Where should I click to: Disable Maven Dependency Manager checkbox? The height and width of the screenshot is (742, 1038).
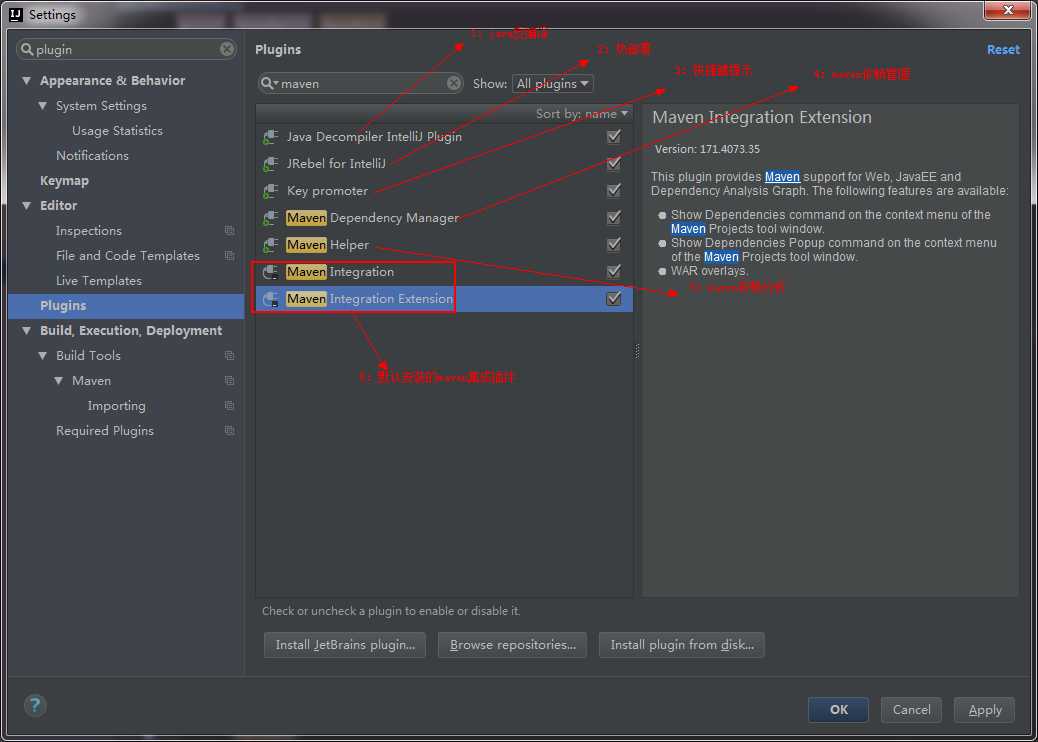pos(614,217)
